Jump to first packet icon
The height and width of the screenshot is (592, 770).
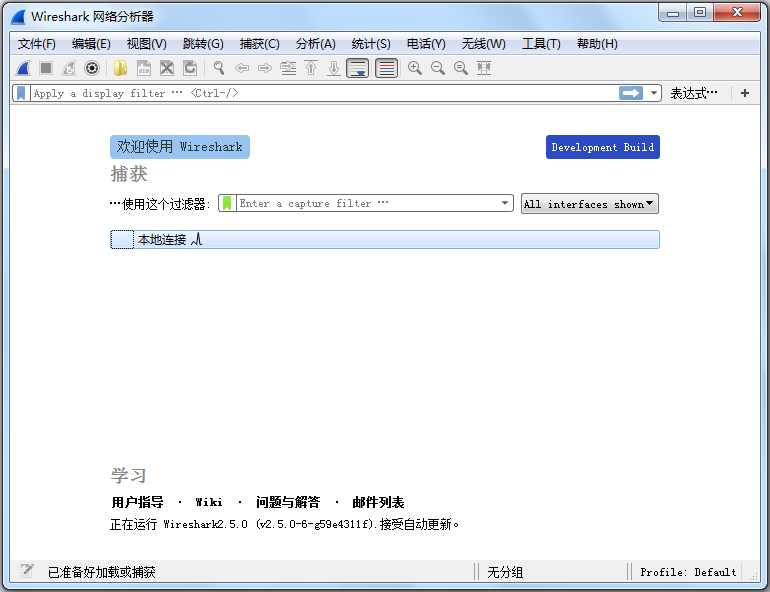(311, 68)
